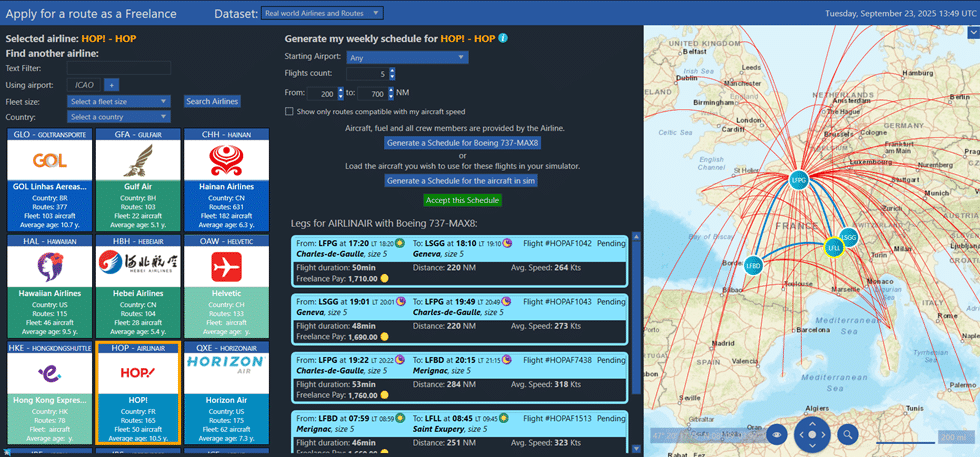The width and height of the screenshot is (980, 457).
Task: Click the info icon beside the schedule heading
Action: (x=503, y=38)
